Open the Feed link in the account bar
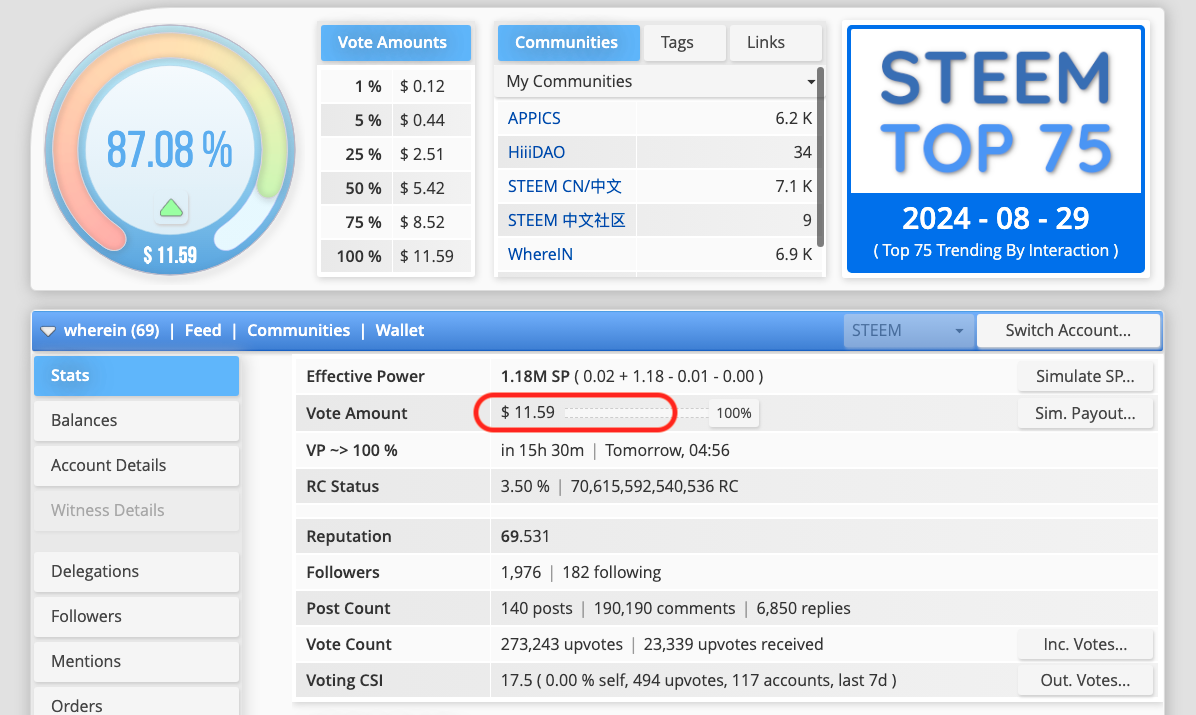The width and height of the screenshot is (1196, 715). pos(203,330)
